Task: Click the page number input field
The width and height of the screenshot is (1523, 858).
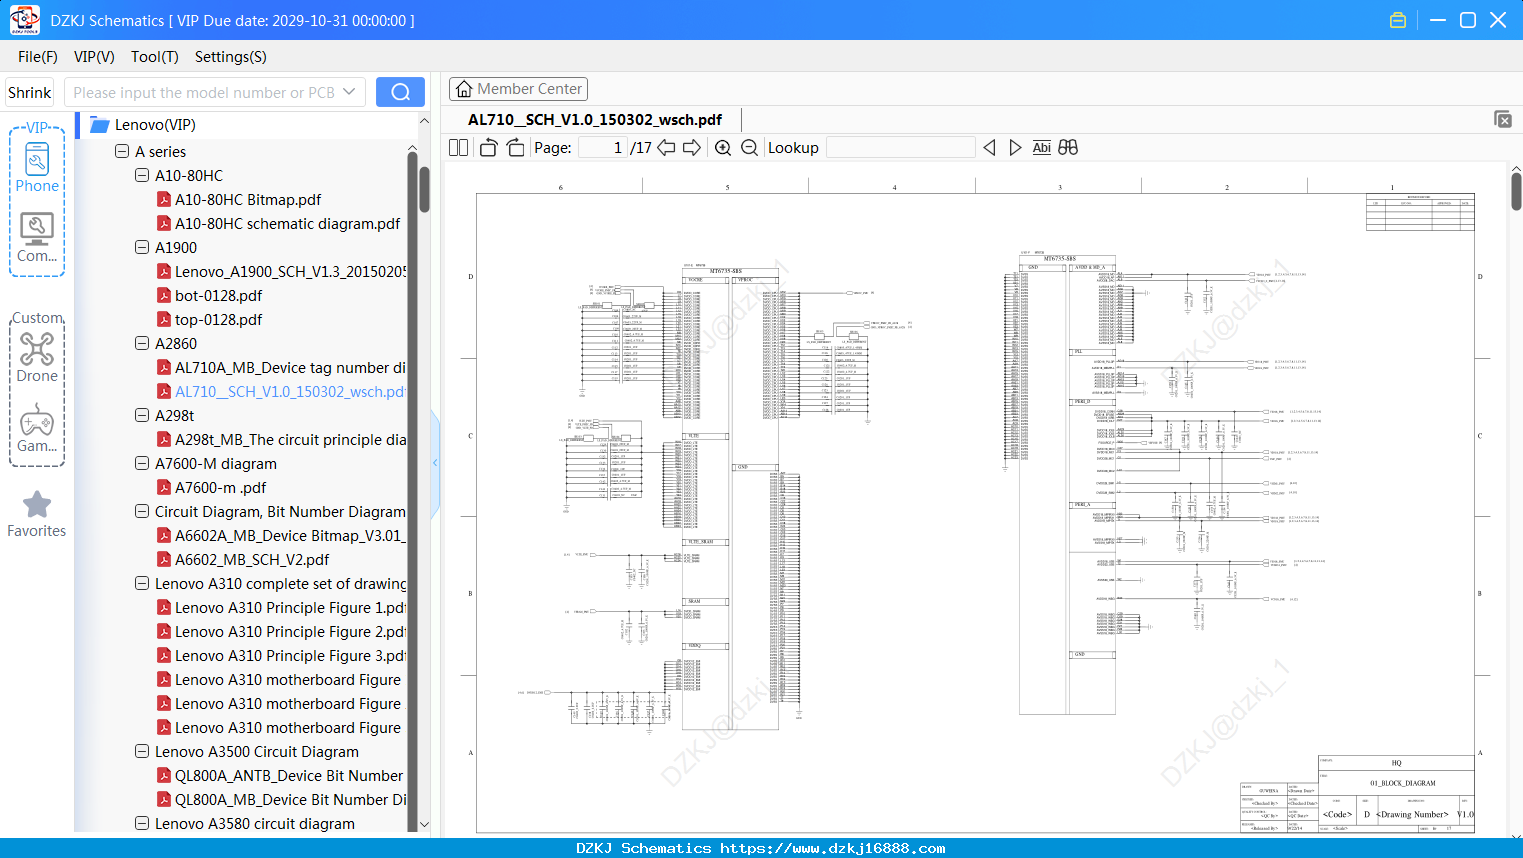Action: click(603, 148)
